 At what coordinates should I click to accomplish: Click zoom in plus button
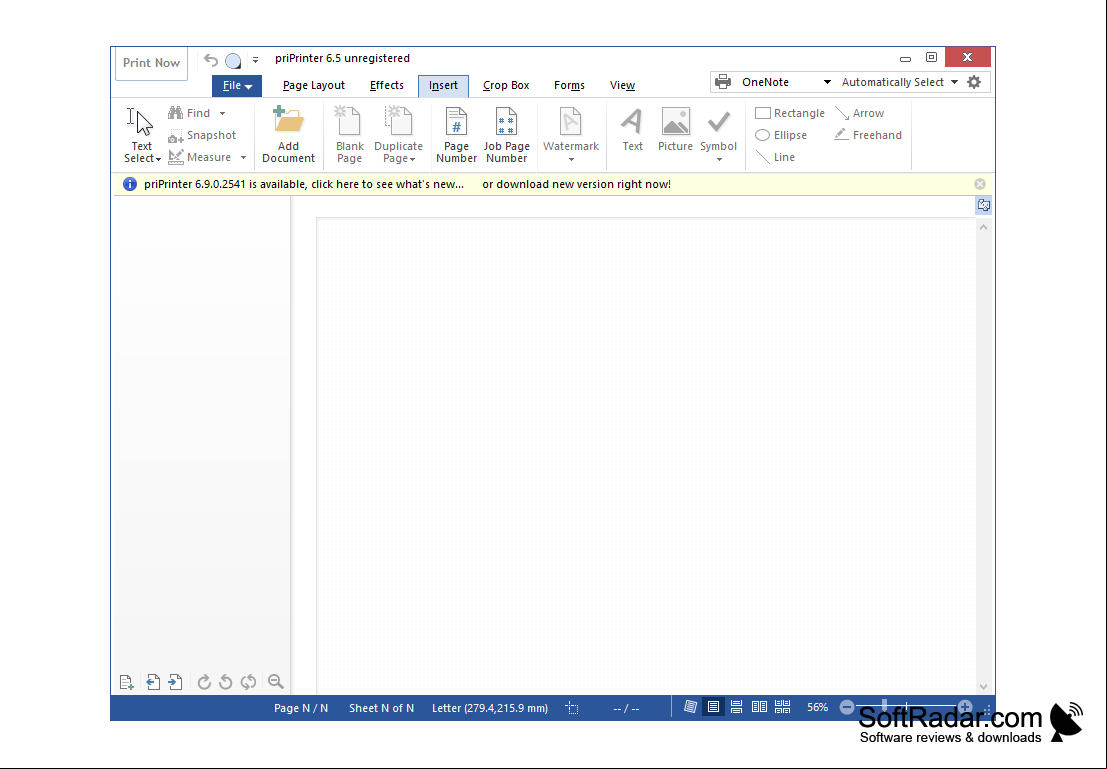[964, 707]
